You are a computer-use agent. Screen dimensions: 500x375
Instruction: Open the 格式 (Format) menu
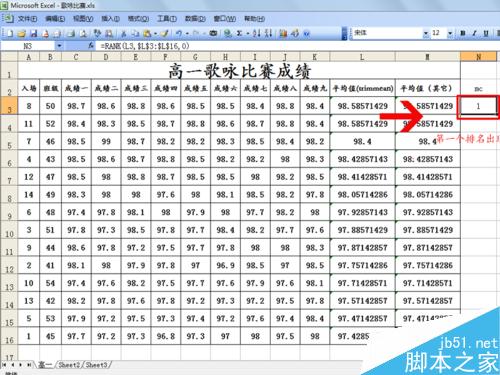138,19
